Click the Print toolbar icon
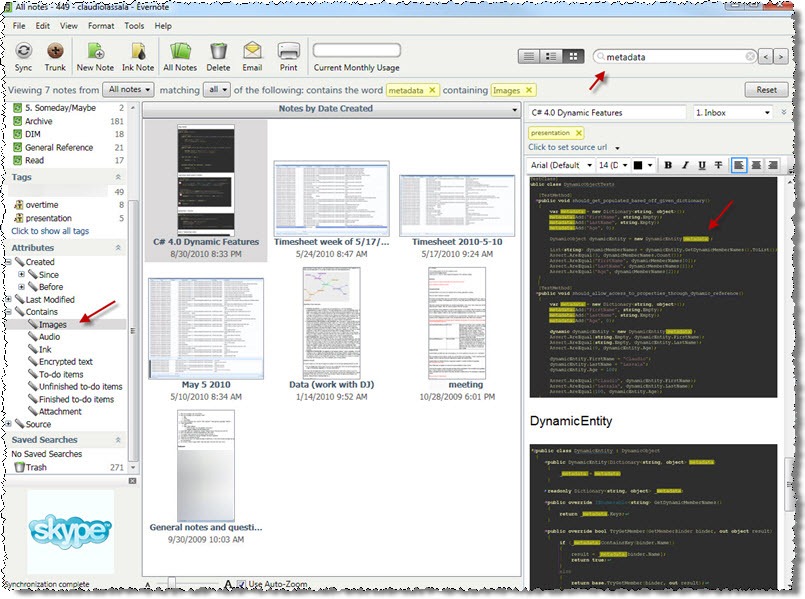Screen dimensions: 805x599 point(288,56)
